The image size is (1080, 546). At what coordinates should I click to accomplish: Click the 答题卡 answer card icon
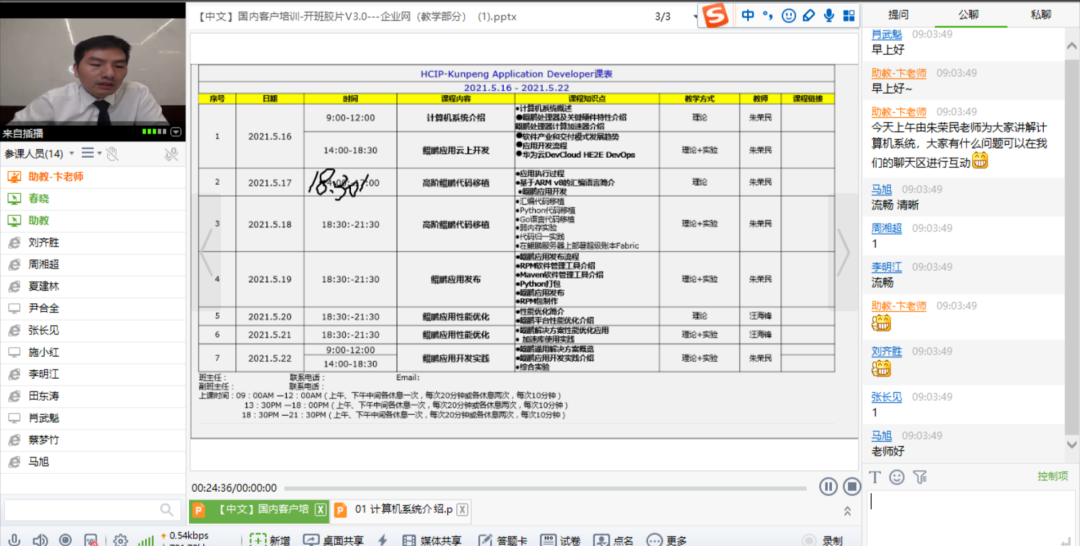[x=484, y=540]
